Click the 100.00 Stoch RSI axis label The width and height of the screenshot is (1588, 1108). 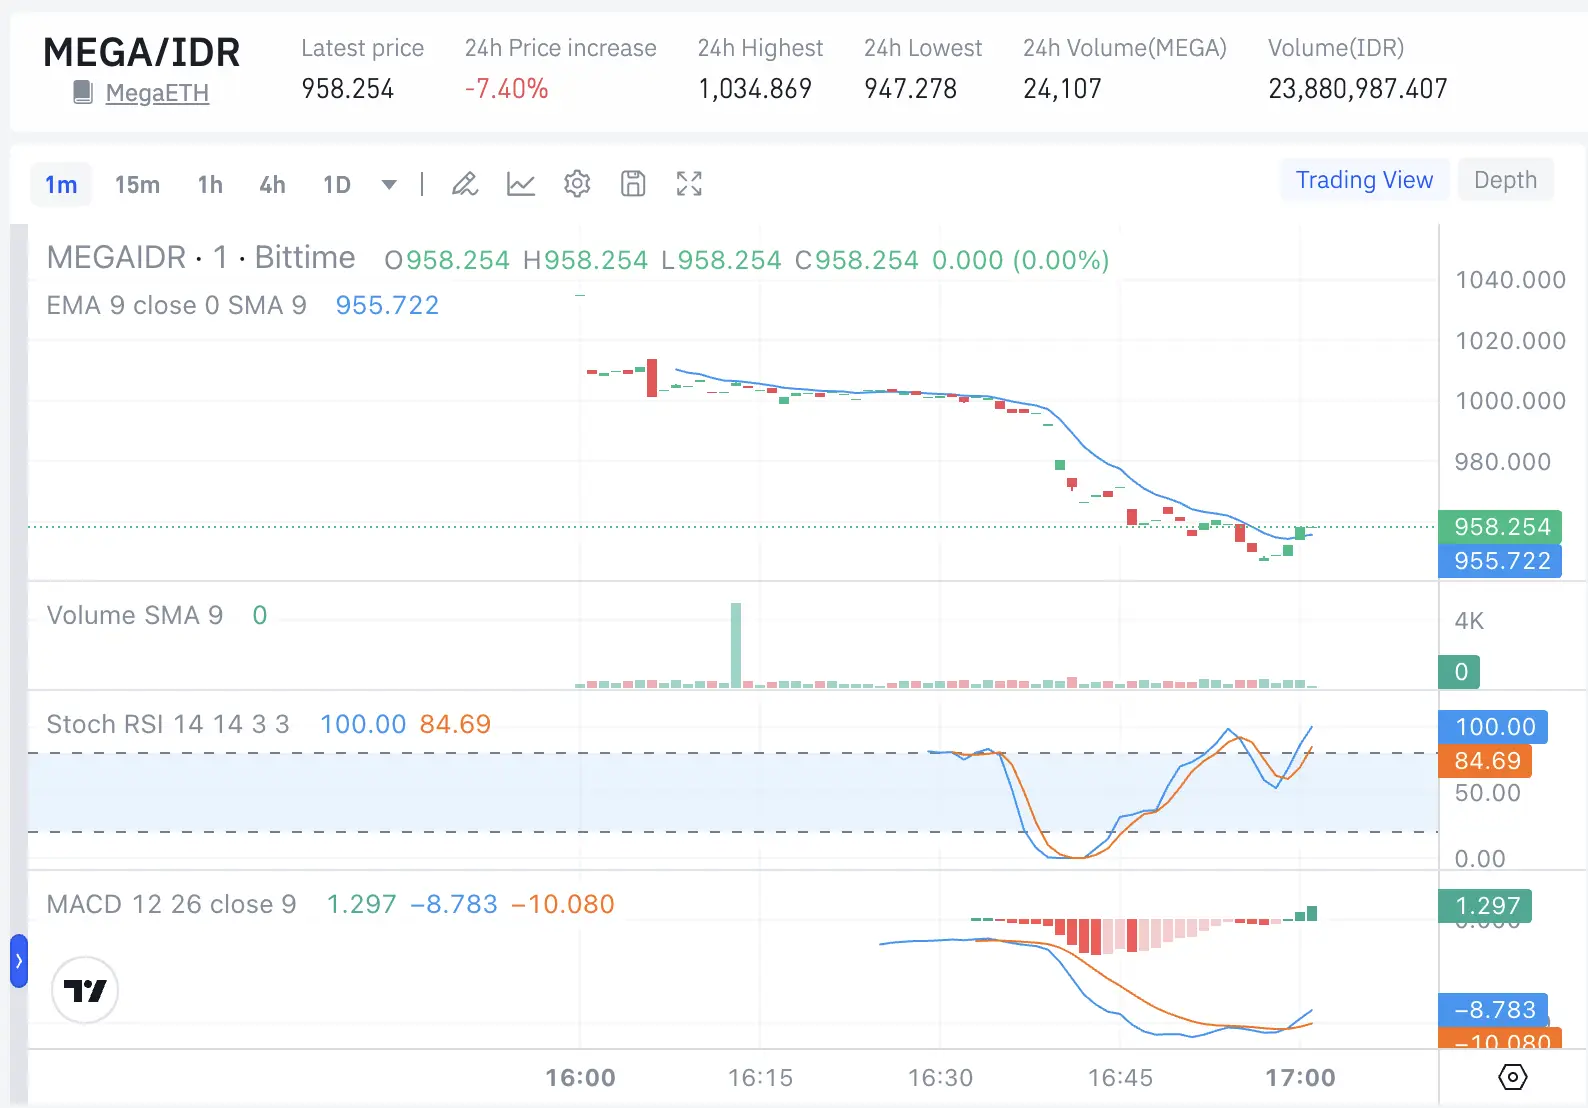(1494, 726)
